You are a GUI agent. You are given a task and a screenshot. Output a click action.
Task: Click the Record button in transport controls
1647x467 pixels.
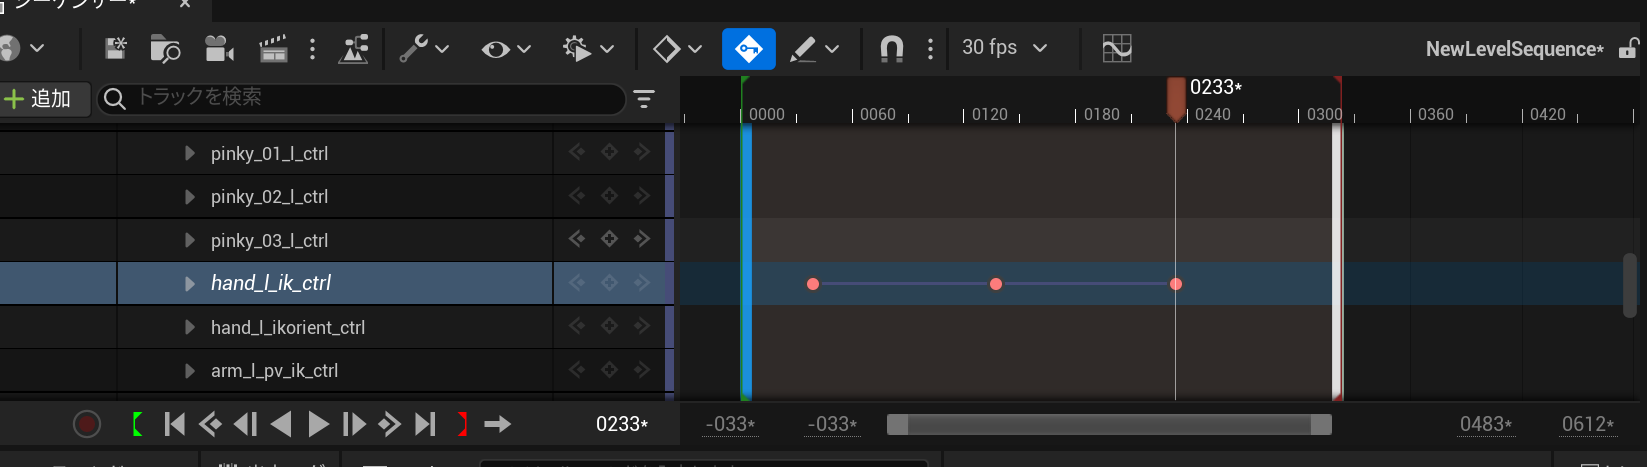click(87, 425)
